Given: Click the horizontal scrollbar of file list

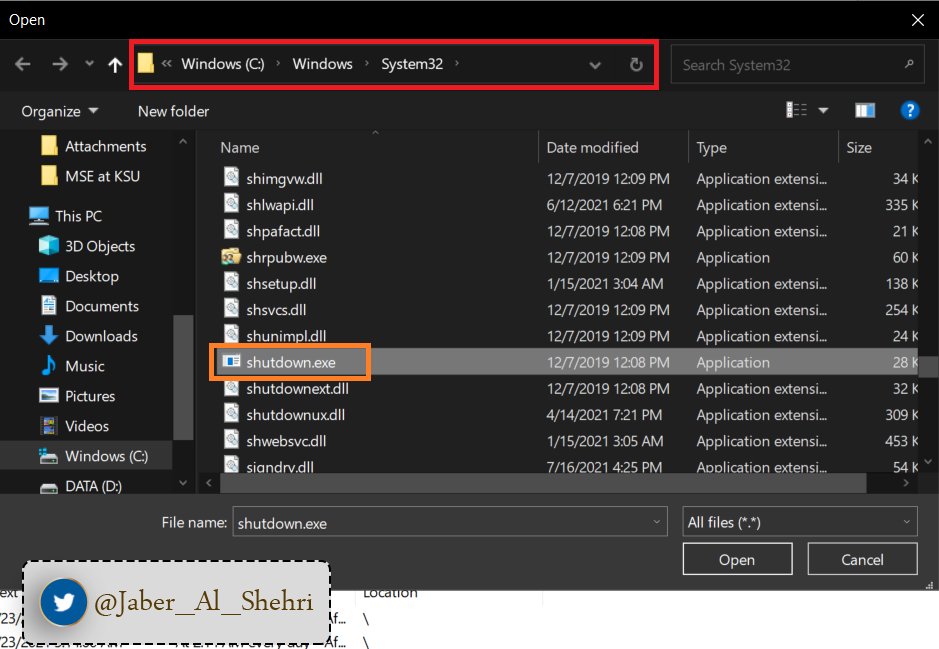Looking at the screenshot, I should pos(543,483).
